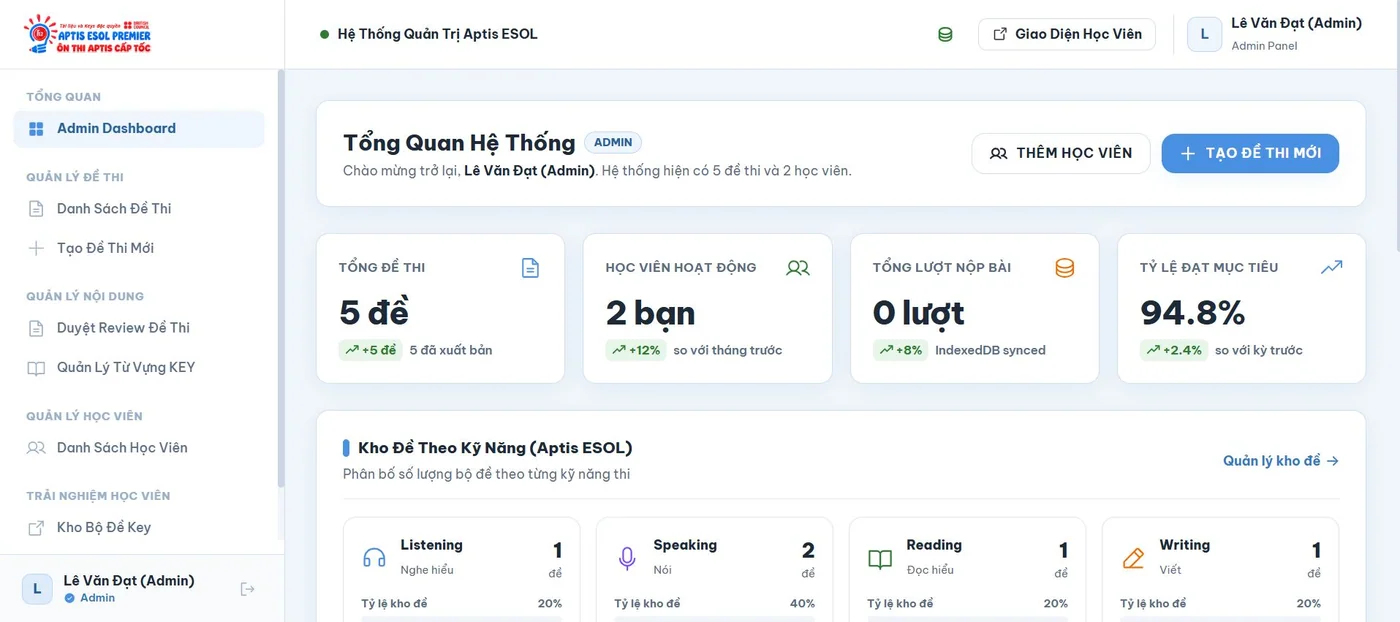The image size is (1400, 622).
Task: Open Giao Diện Học Viên student interface
Action: coord(1067,34)
